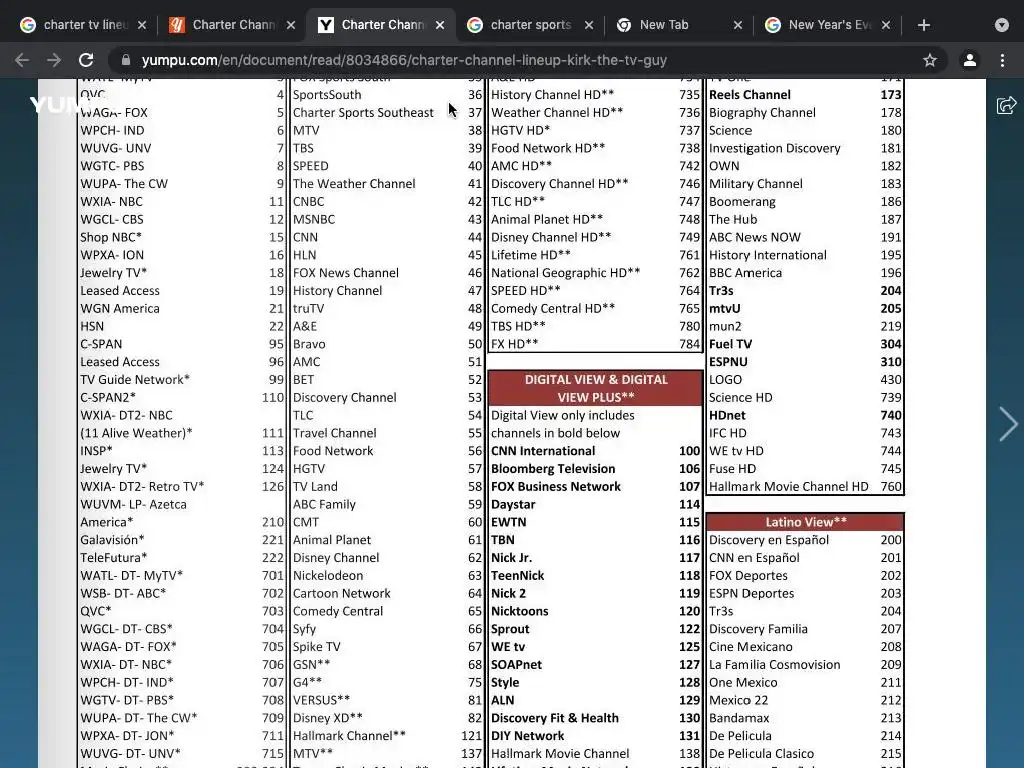Click 'CNN International' entry
Screen dimensions: 1024x768
pyautogui.click(x=543, y=451)
